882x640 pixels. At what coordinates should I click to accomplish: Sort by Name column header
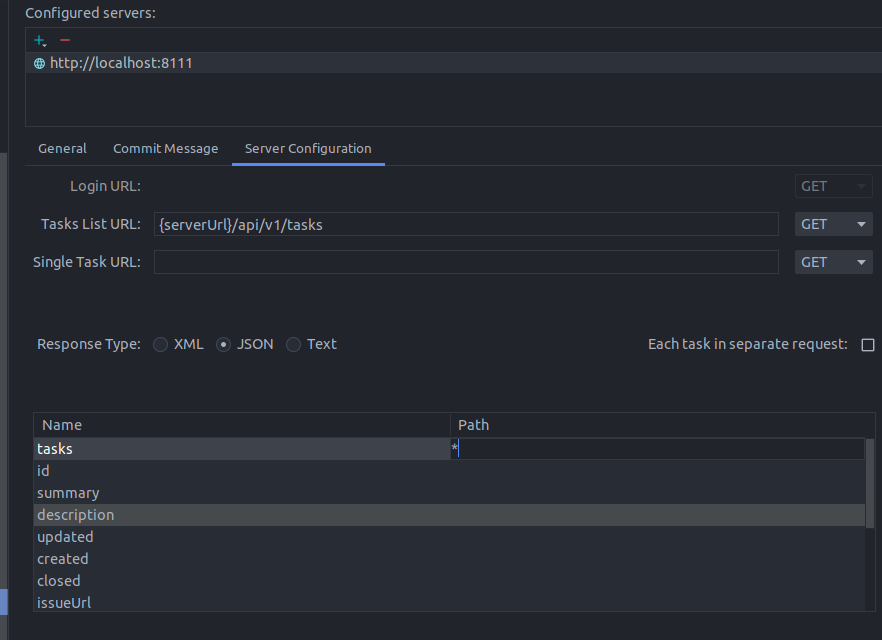click(242, 425)
